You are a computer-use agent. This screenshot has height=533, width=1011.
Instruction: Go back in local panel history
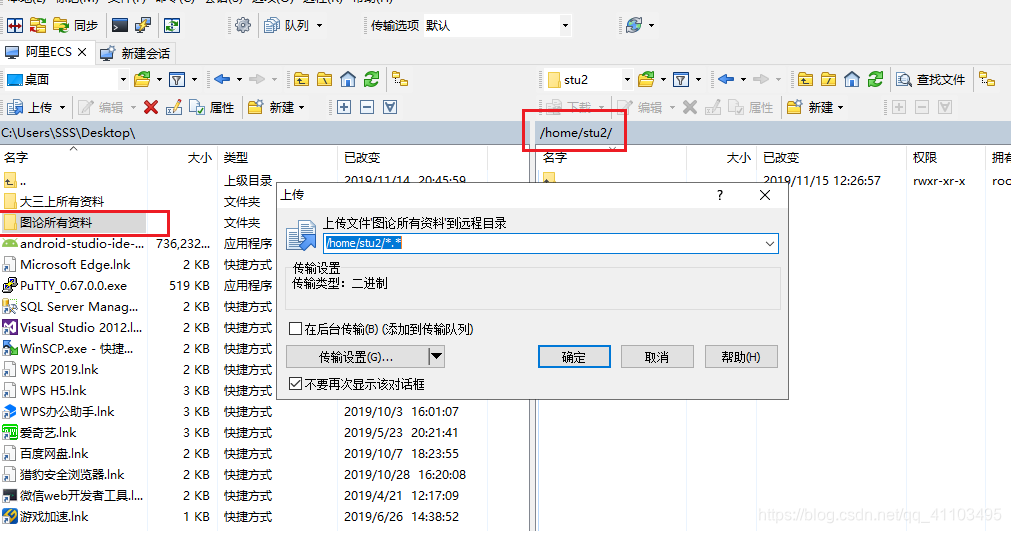point(222,80)
